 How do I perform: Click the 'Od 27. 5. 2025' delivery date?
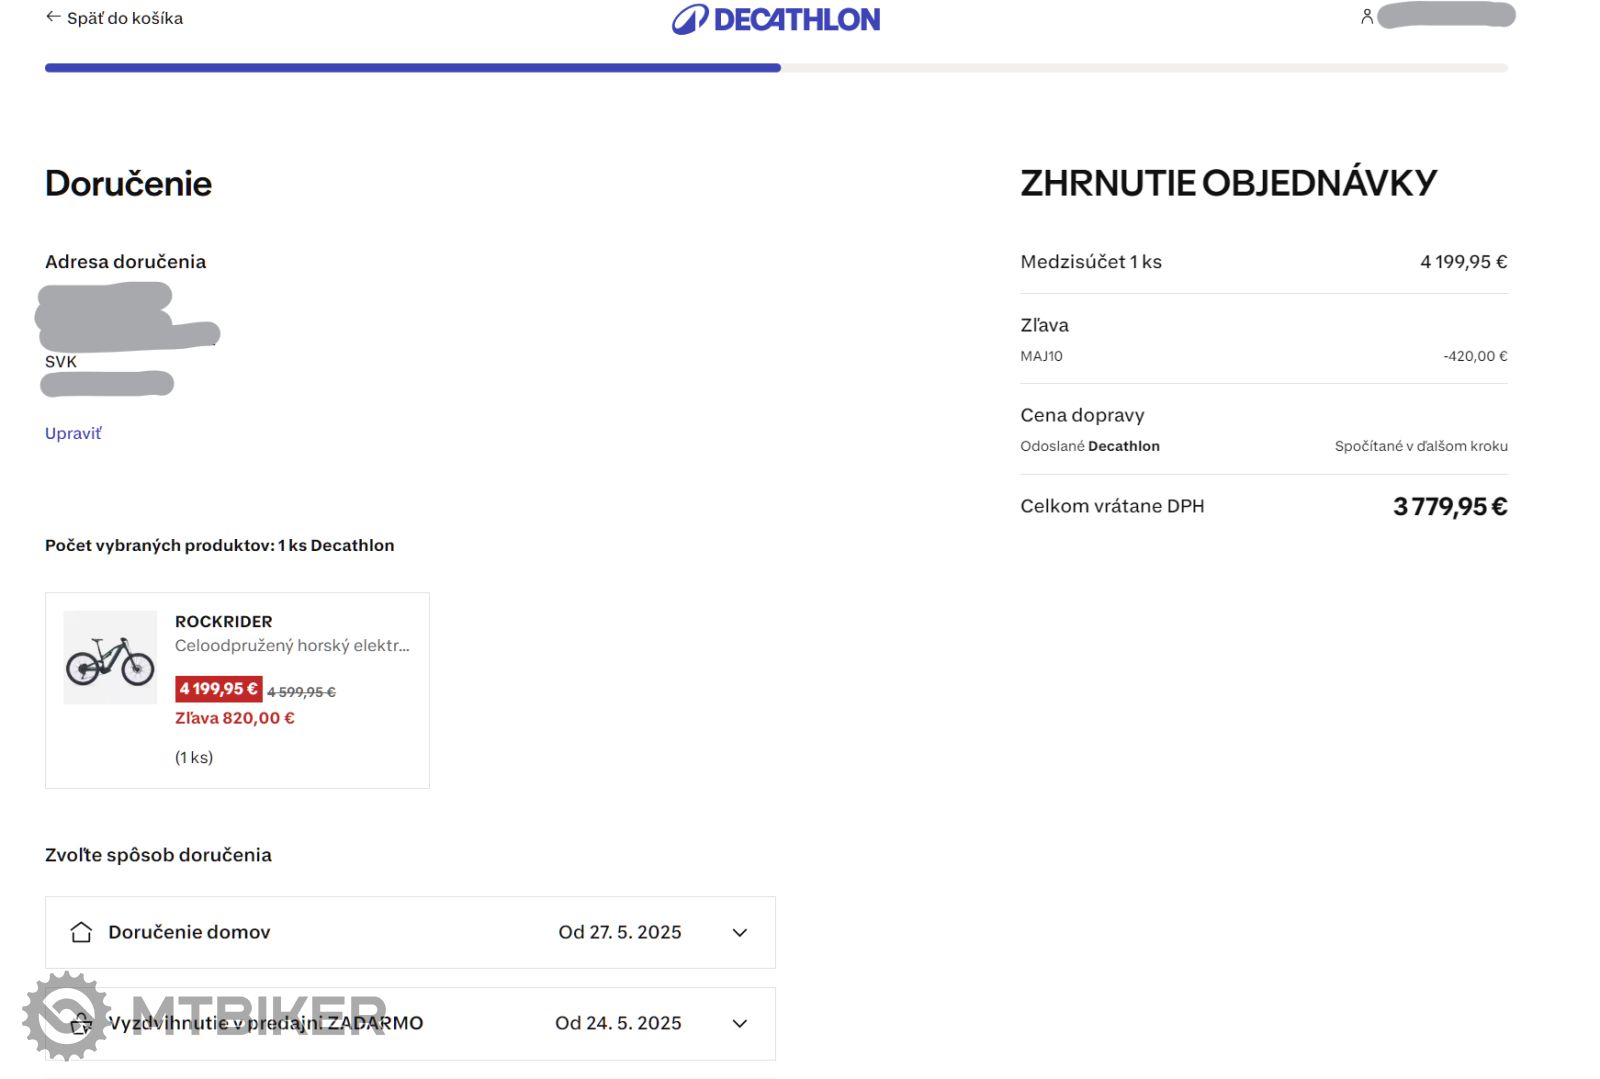619,932
